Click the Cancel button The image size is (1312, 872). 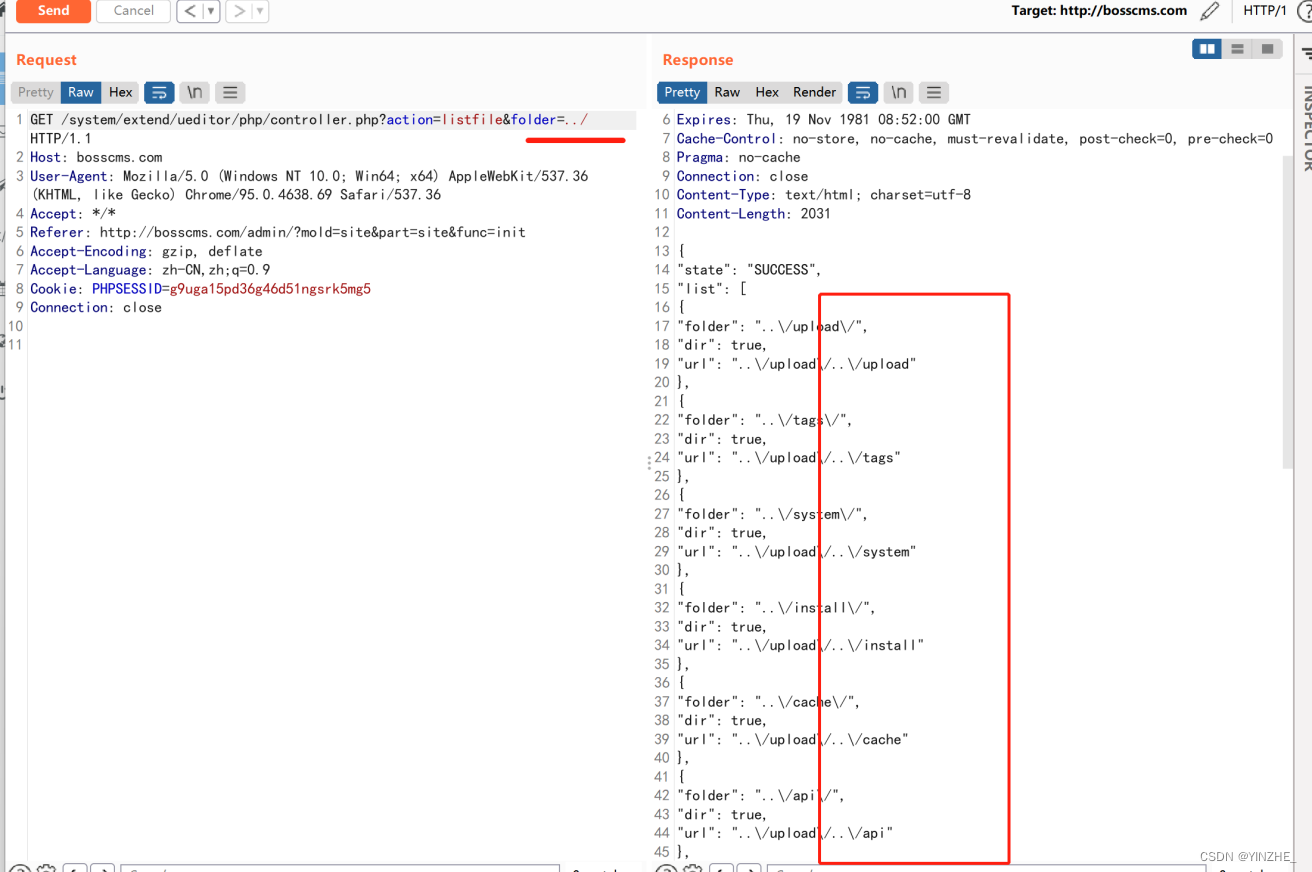pos(133,11)
